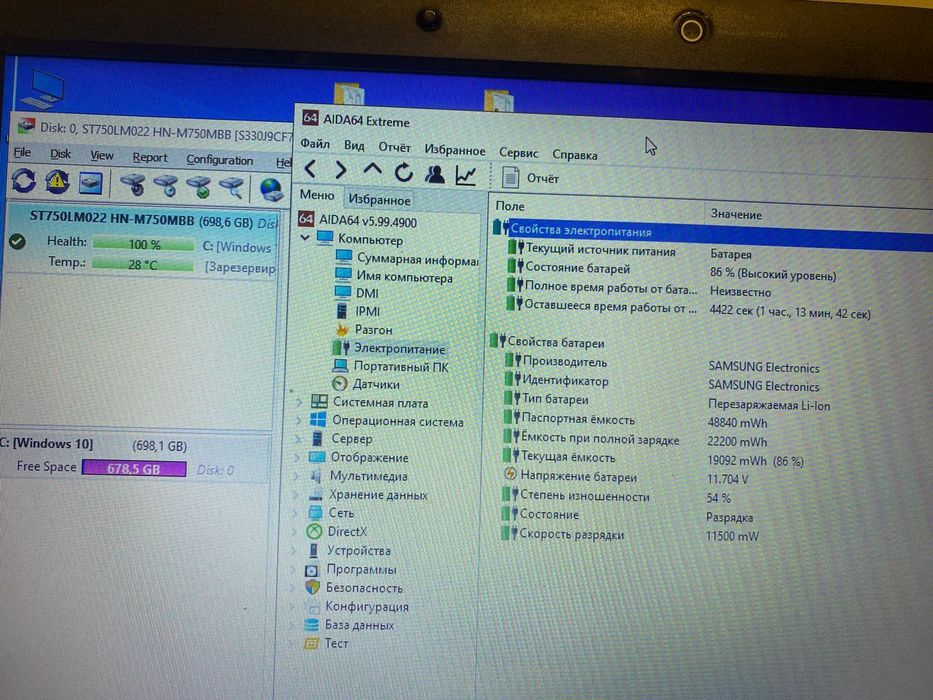Click the Health 100 % bar
The height and width of the screenshot is (700, 933).
(x=144, y=244)
